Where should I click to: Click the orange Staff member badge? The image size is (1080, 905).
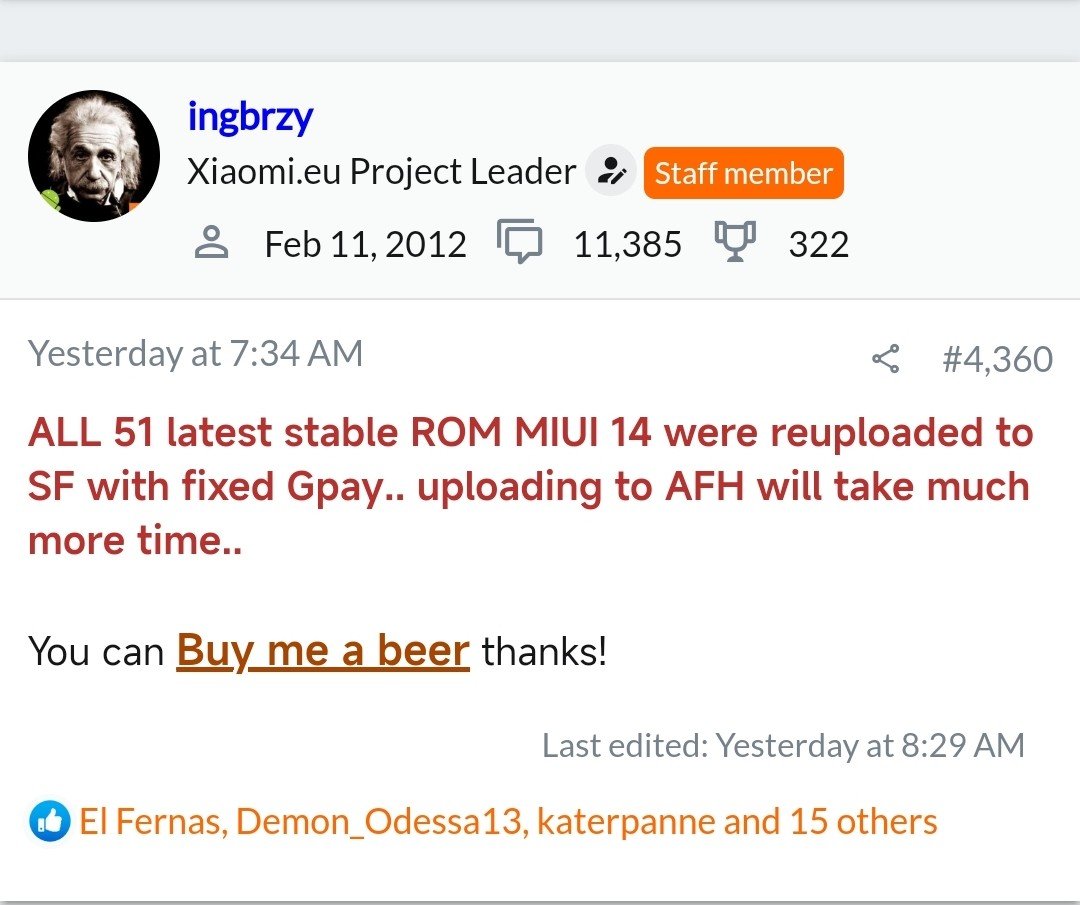(743, 173)
